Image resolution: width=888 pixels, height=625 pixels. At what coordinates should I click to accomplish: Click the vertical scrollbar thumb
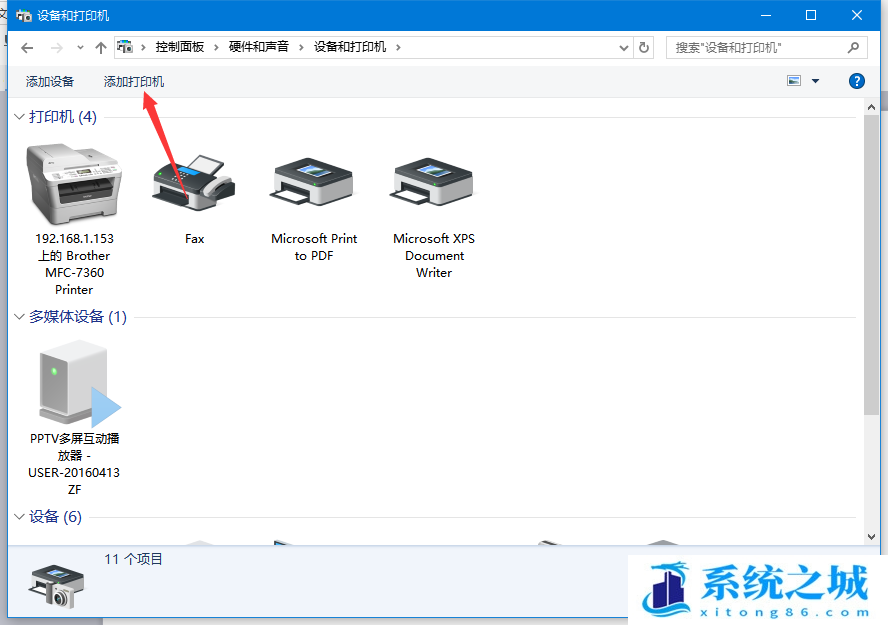pos(871,264)
